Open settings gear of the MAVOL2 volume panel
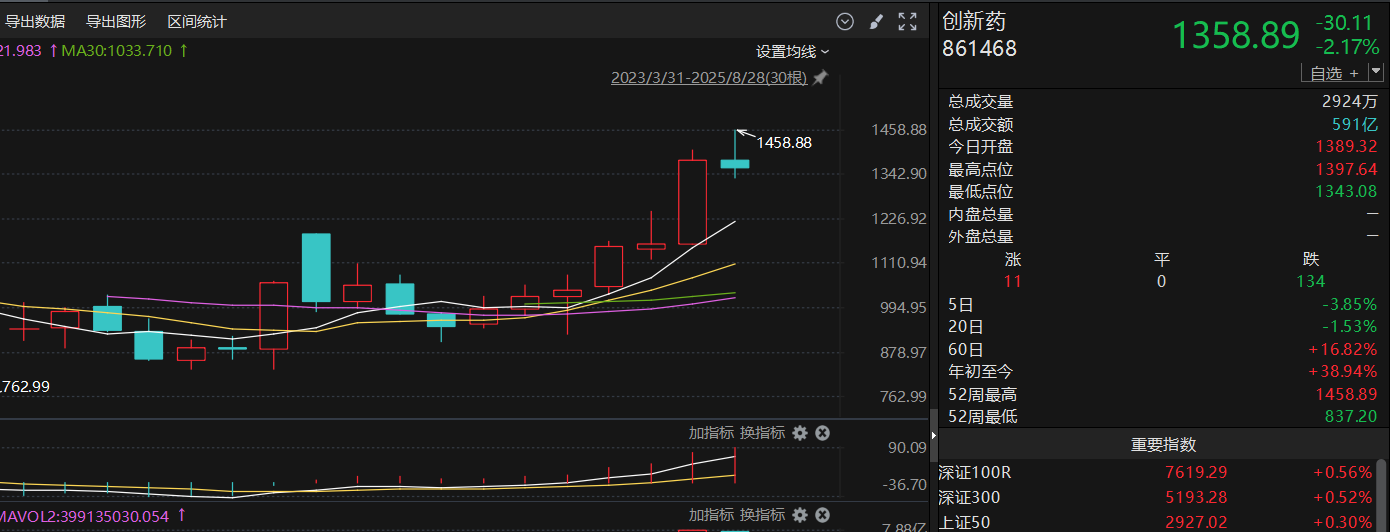 click(800, 515)
